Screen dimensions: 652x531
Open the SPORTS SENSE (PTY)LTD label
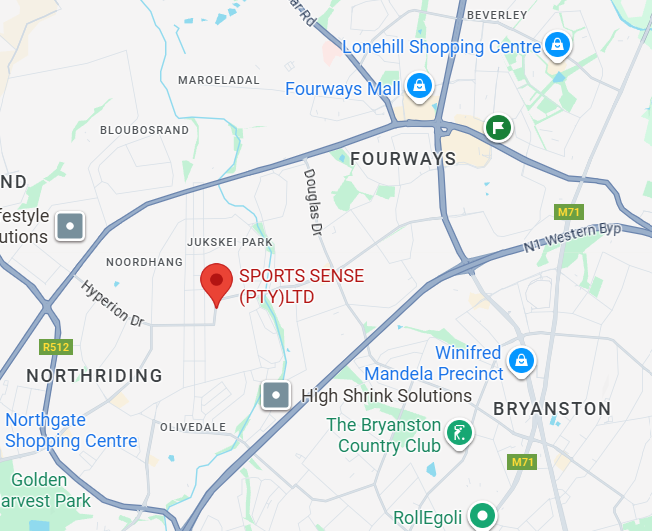pyautogui.click(x=301, y=286)
